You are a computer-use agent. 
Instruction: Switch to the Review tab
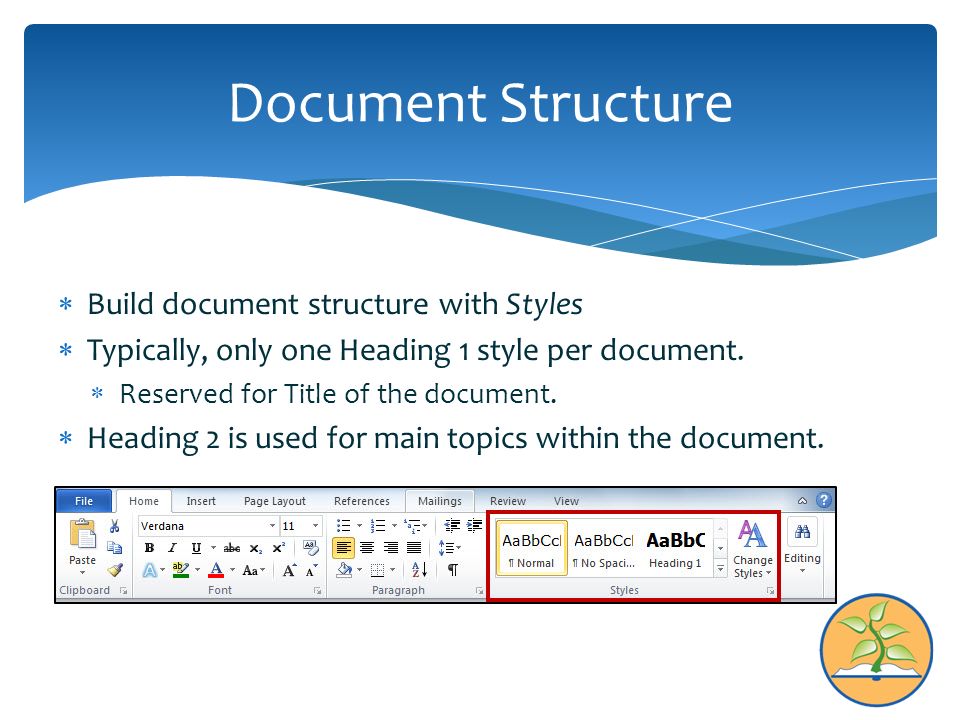[508, 501]
